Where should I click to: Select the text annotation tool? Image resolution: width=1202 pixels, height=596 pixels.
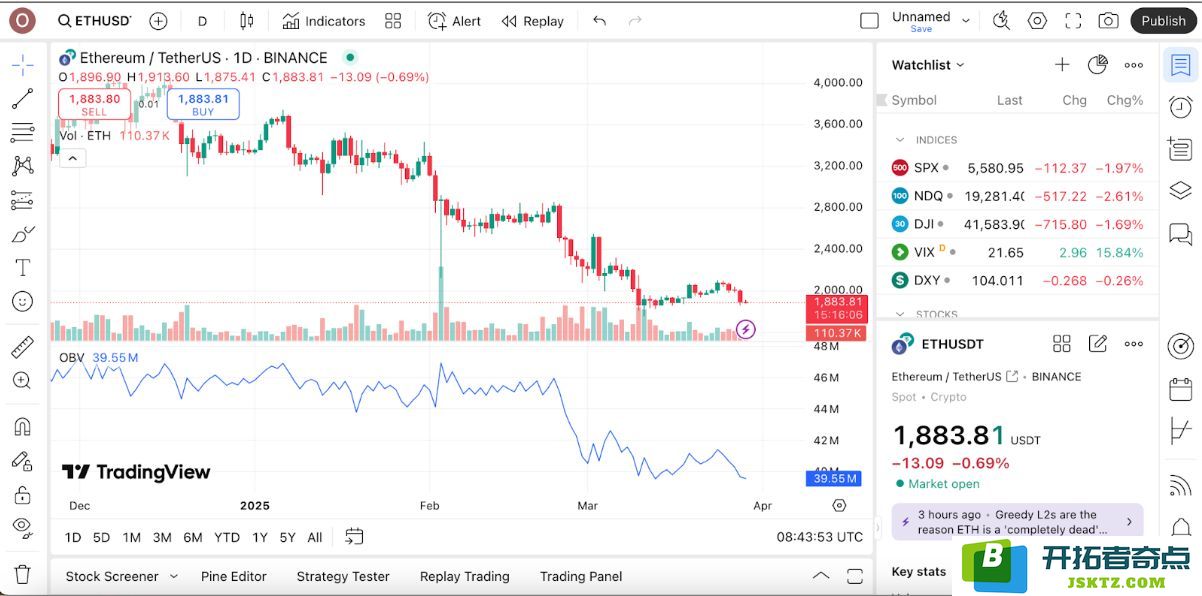point(22,267)
